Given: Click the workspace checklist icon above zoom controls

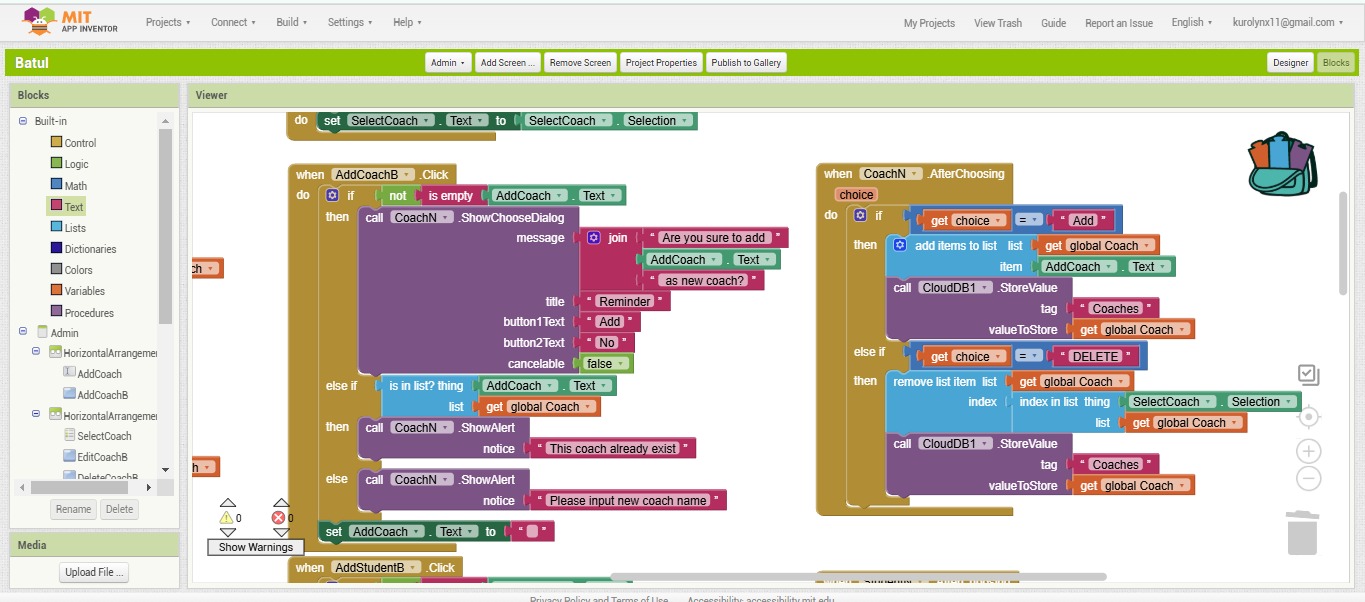Looking at the screenshot, I should pyautogui.click(x=1308, y=375).
